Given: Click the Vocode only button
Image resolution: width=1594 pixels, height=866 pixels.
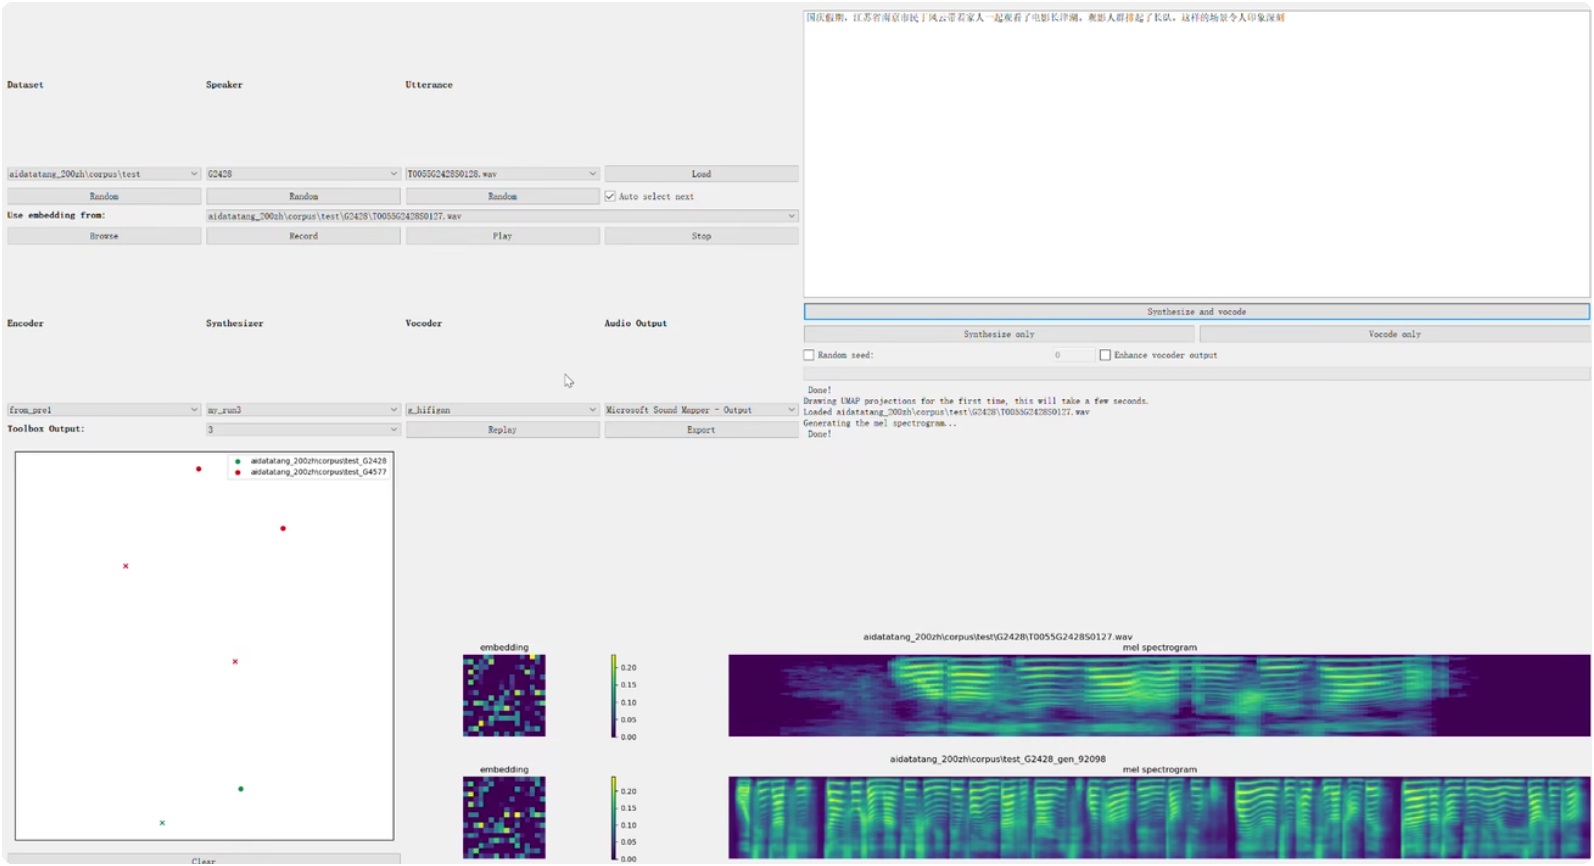Looking at the screenshot, I should point(1394,334).
